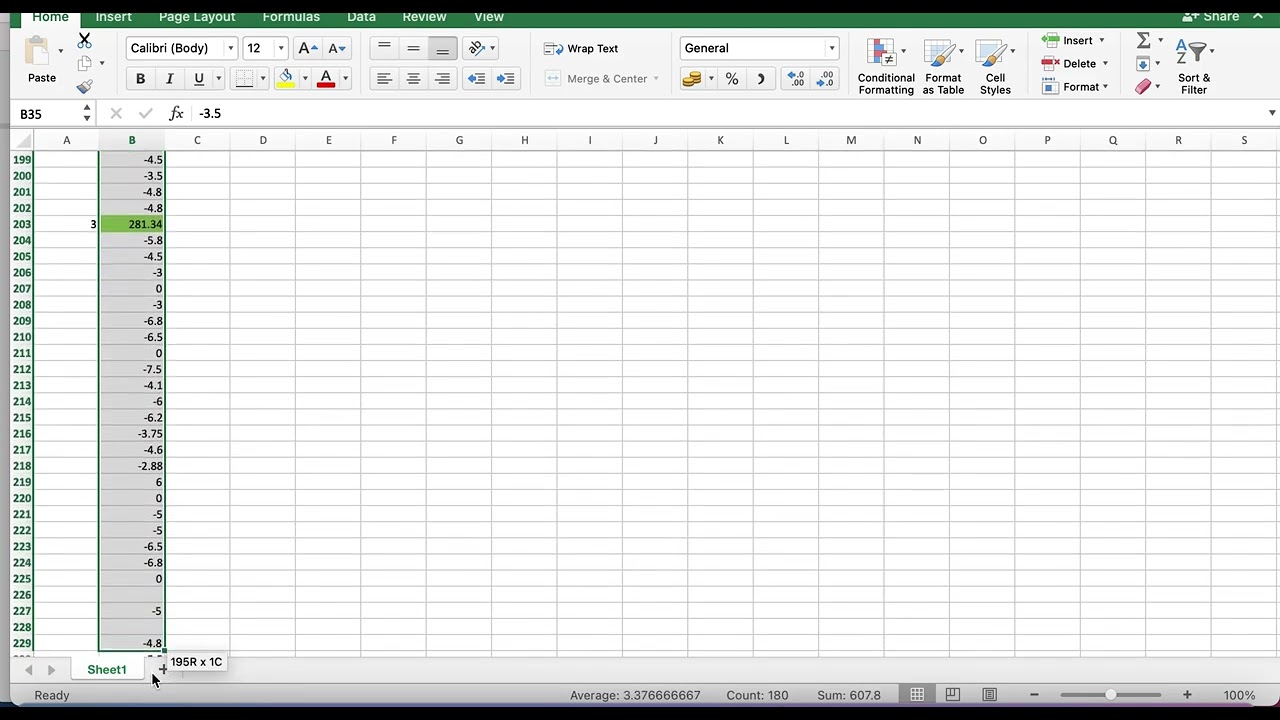The image size is (1280, 720).
Task: Open the Merge & Center dropdown arrow
Action: click(656, 79)
